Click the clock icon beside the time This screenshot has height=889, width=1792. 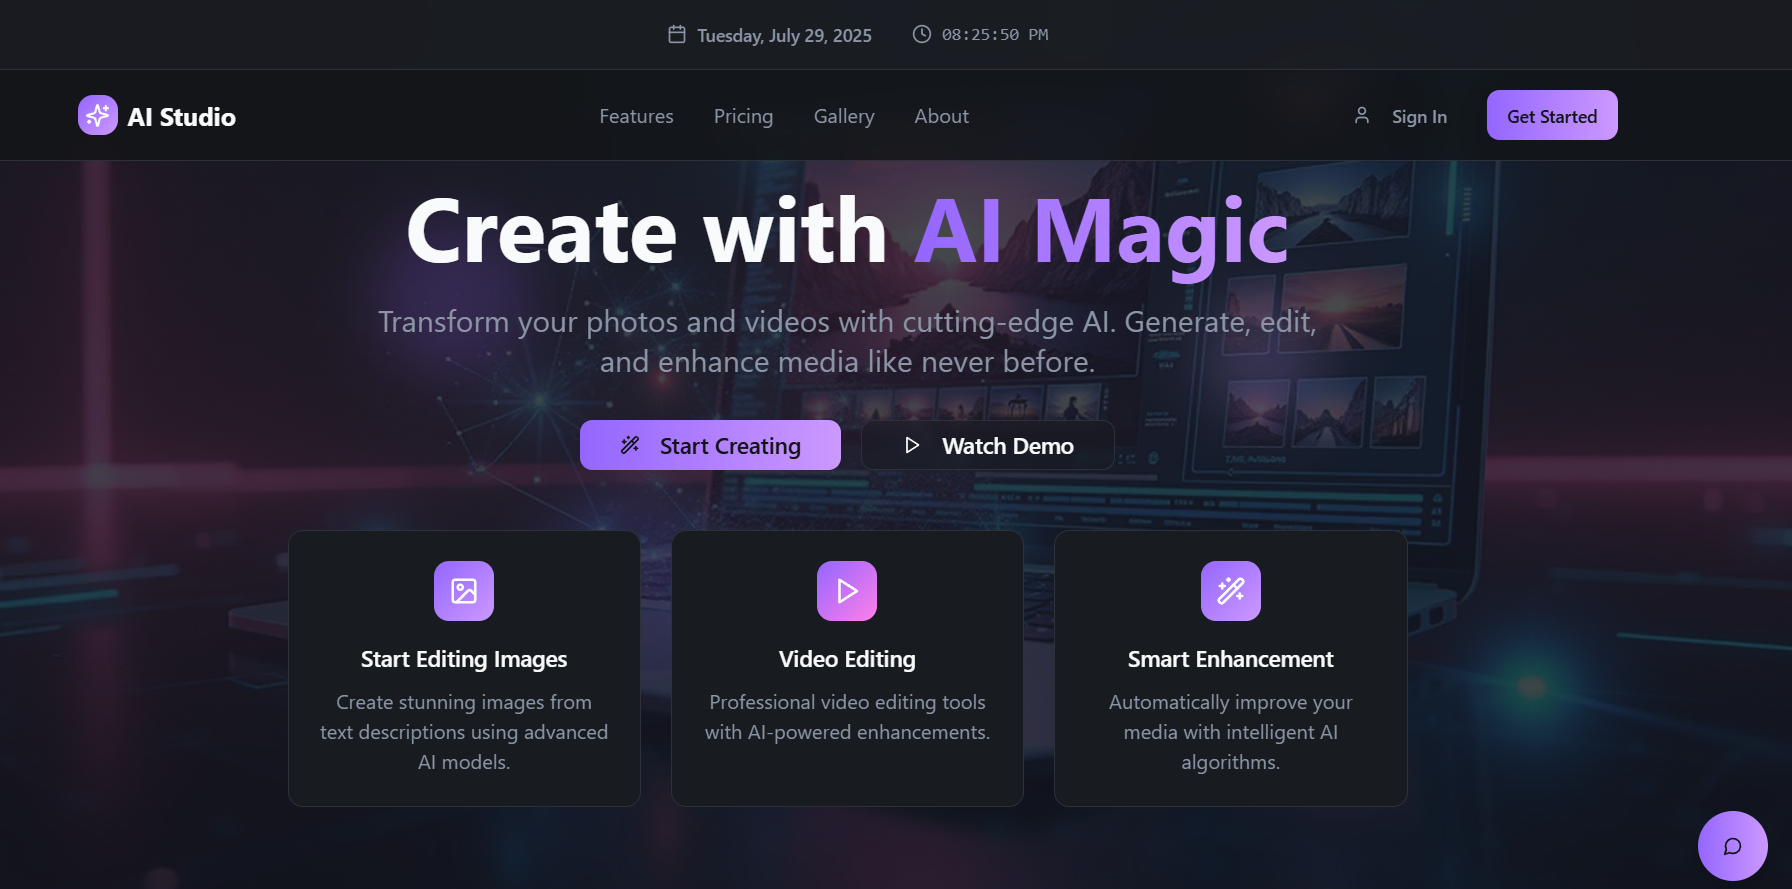921,35
